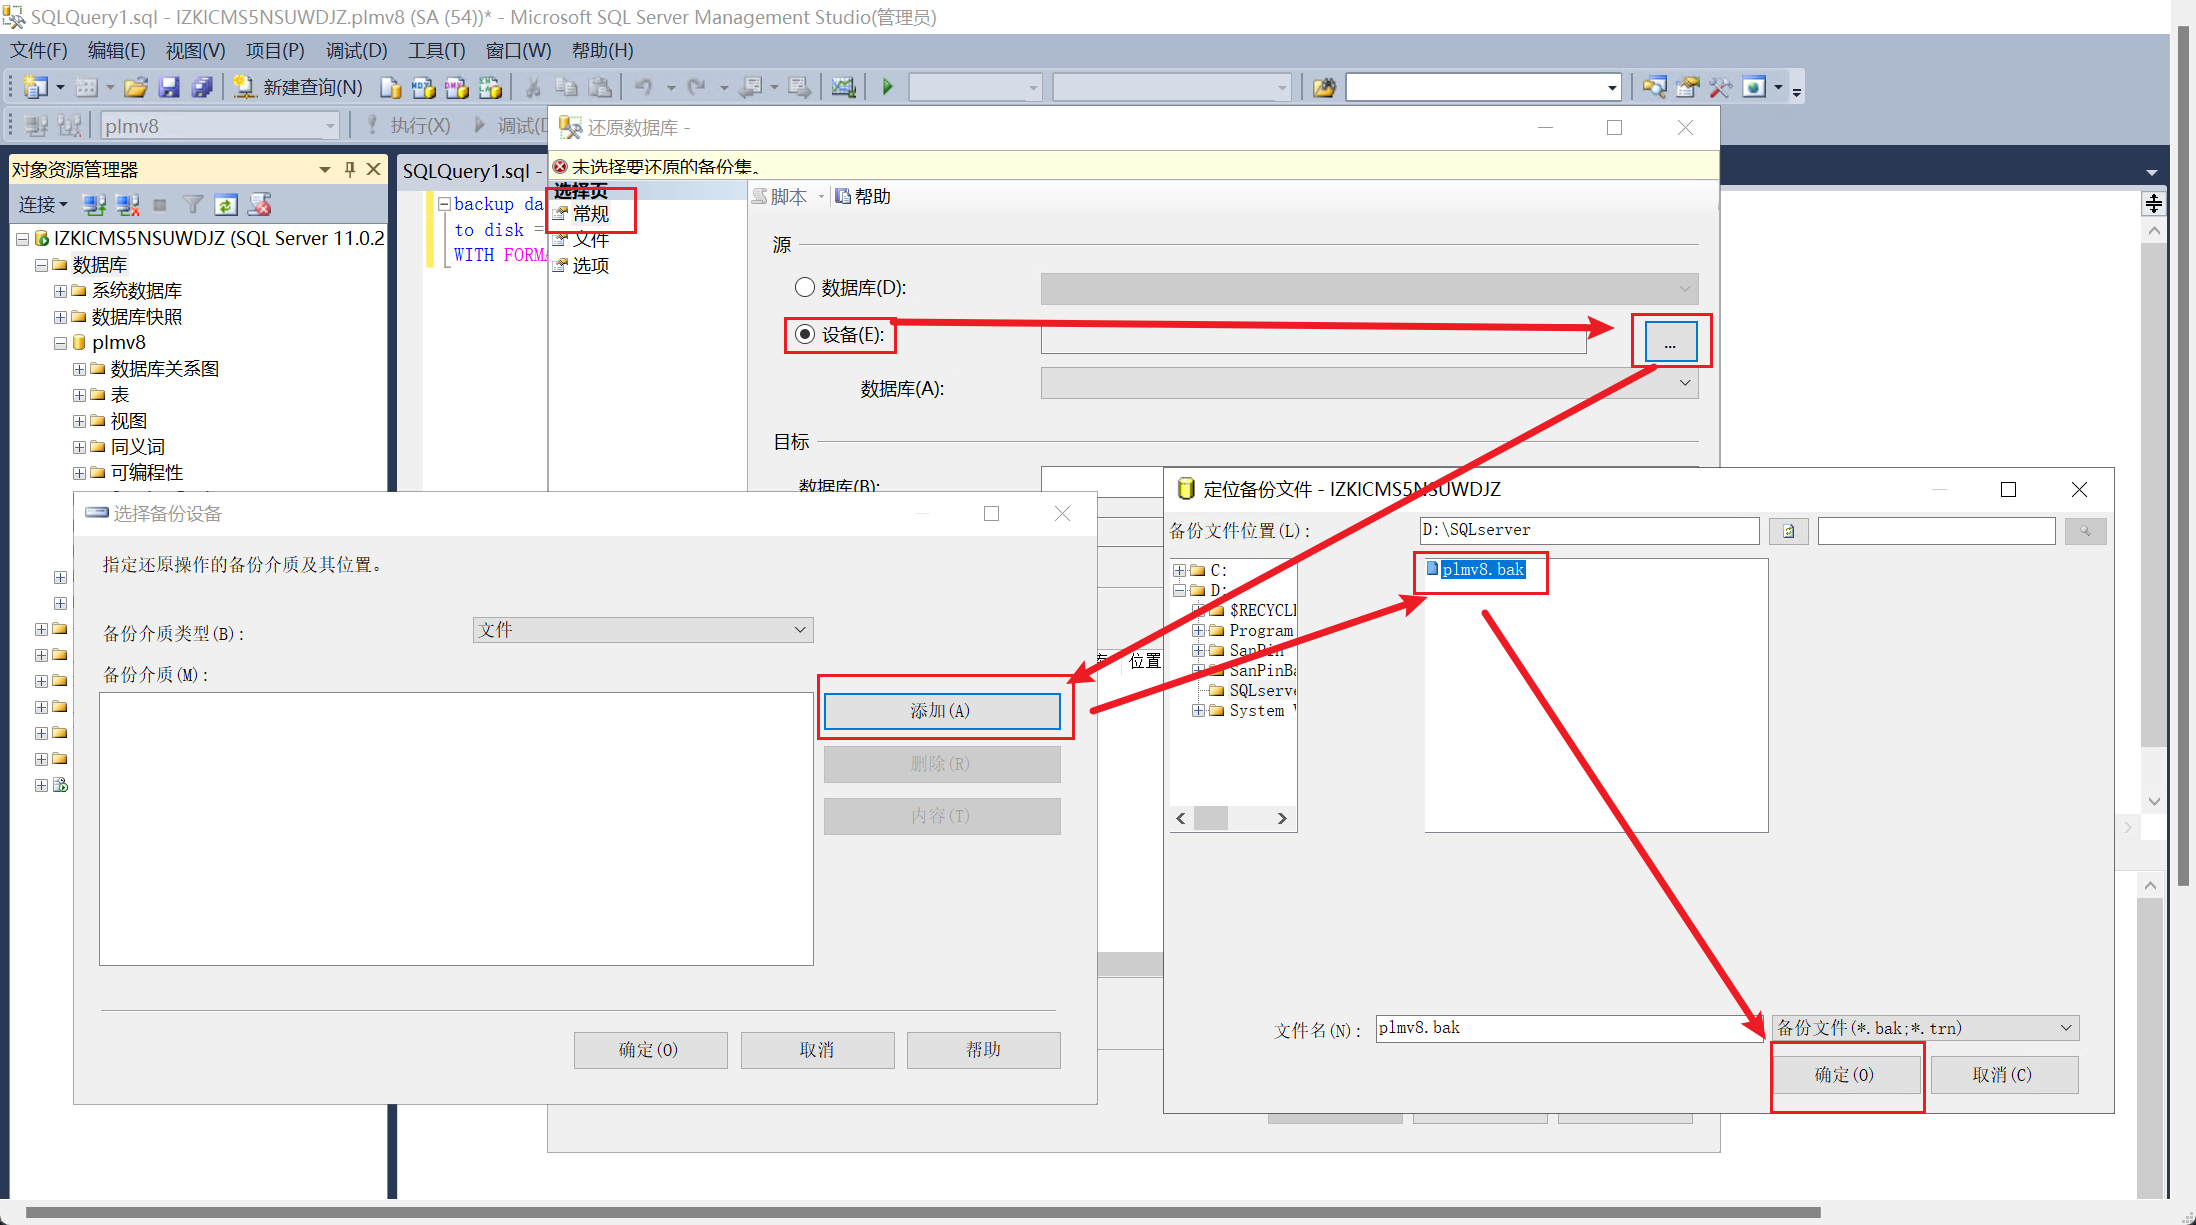Click the Redo arrow icon
This screenshot has width=2196, height=1225.
[697, 88]
